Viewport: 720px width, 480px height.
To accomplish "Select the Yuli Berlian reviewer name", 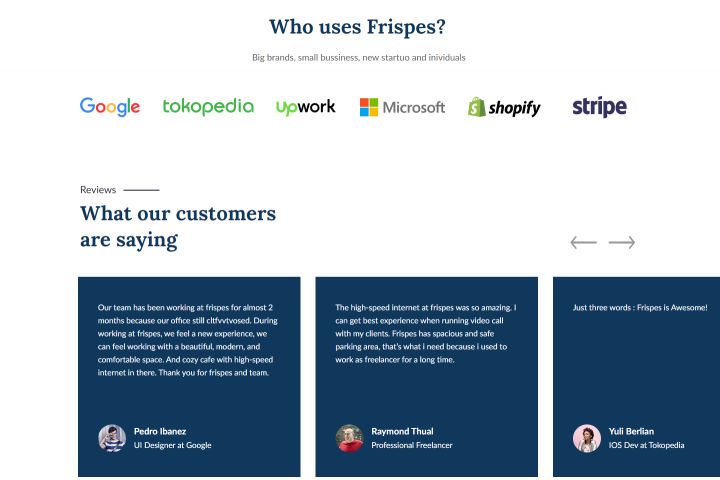I will tap(631, 431).
